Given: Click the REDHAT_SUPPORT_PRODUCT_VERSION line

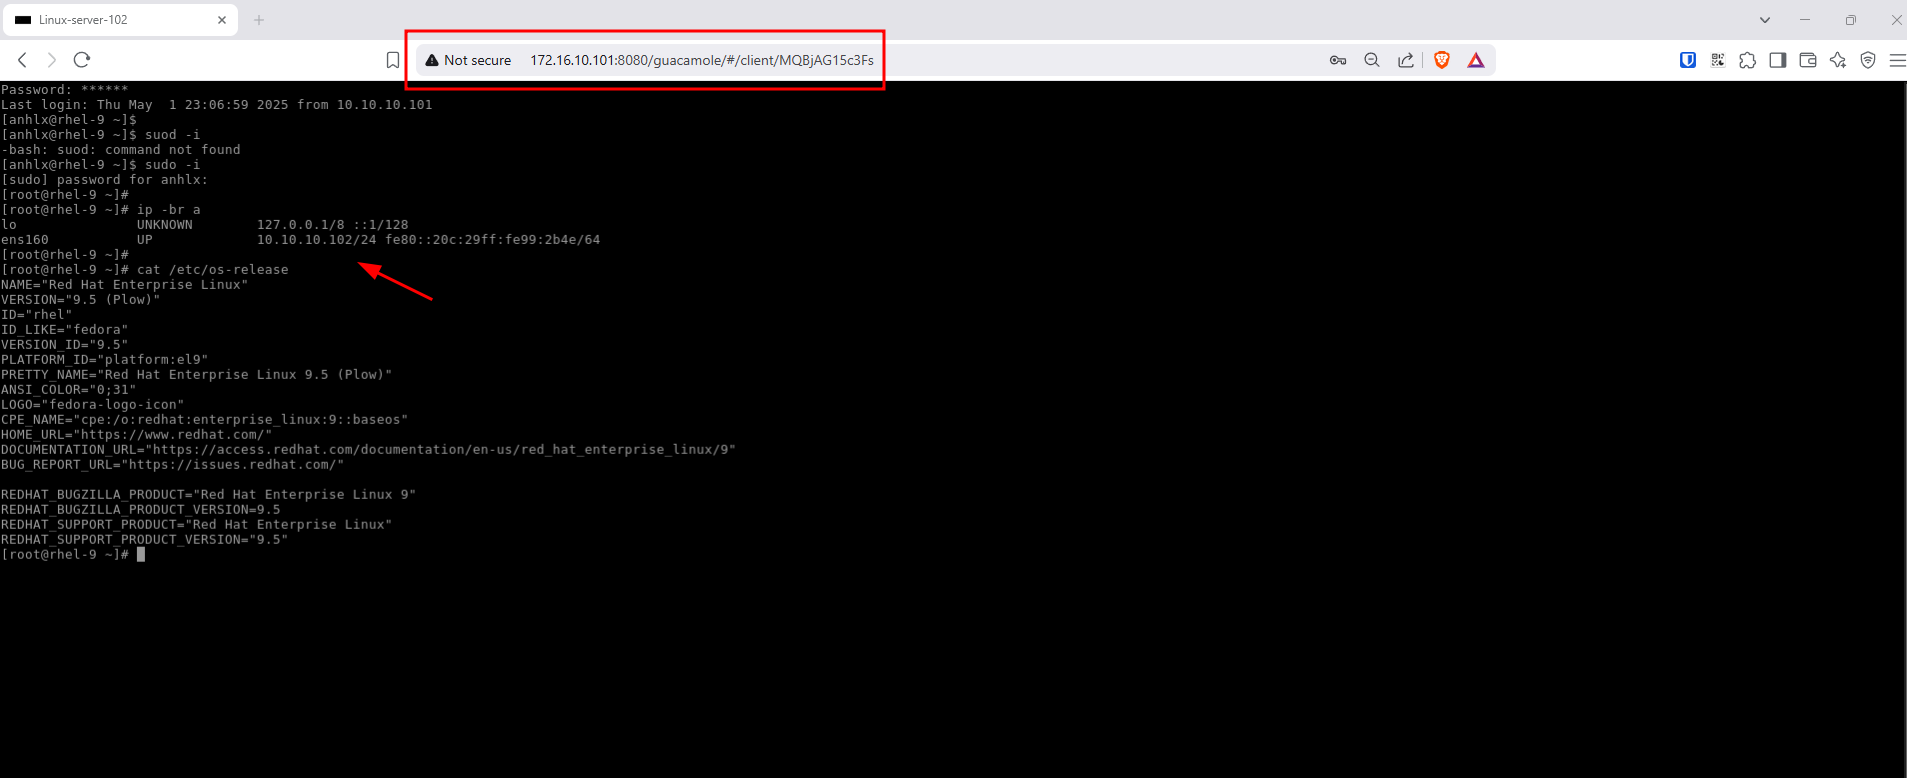Looking at the screenshot, I should 145,540.
